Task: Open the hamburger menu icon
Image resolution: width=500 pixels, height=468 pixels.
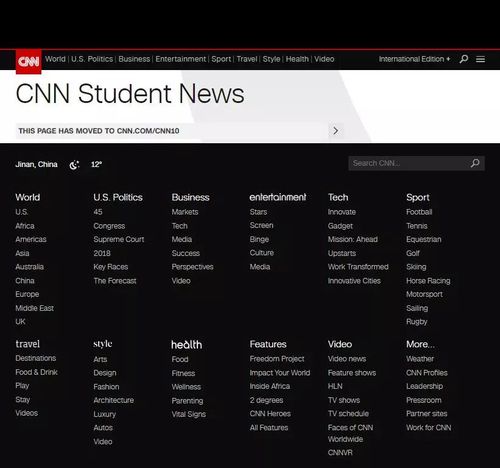Action: (x=480, y=59)
